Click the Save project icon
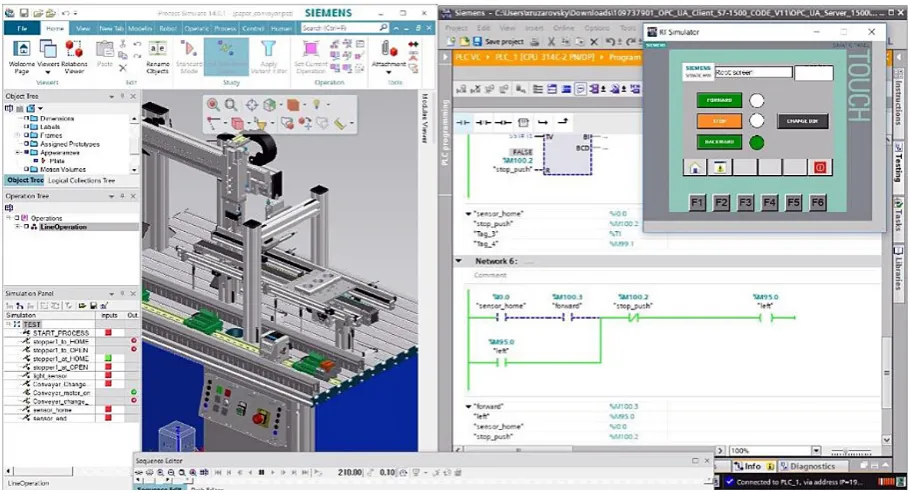 tap(477, 41)
